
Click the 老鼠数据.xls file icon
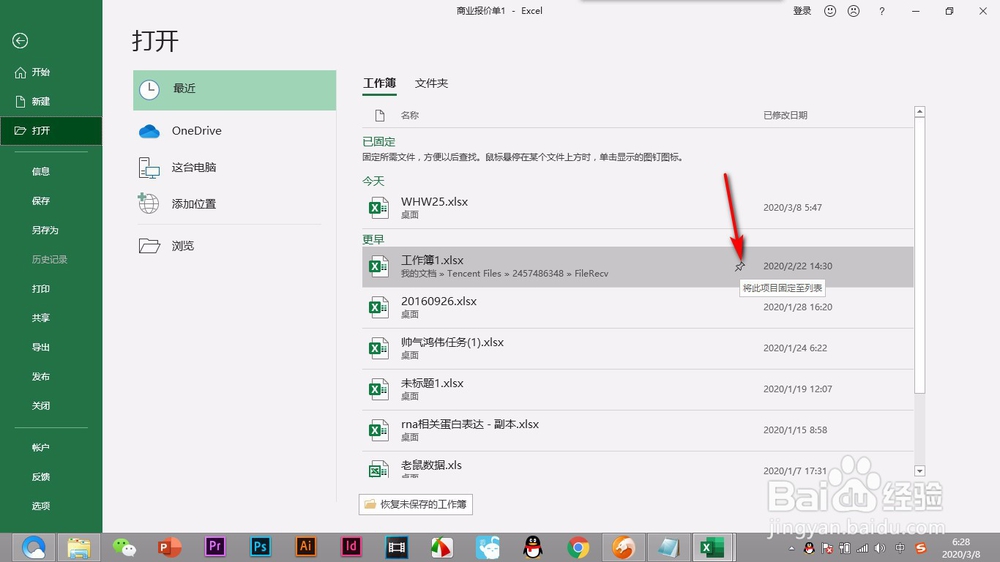tap(378, 470)
